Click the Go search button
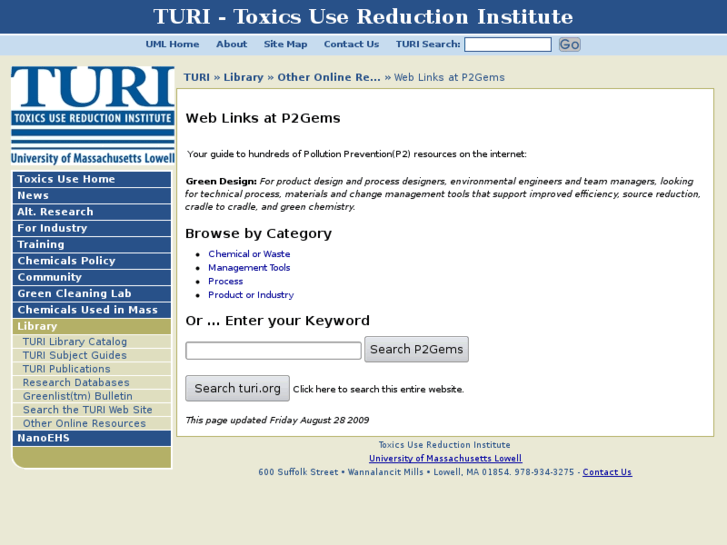This screenshot has height=545, width=727. 569,45
